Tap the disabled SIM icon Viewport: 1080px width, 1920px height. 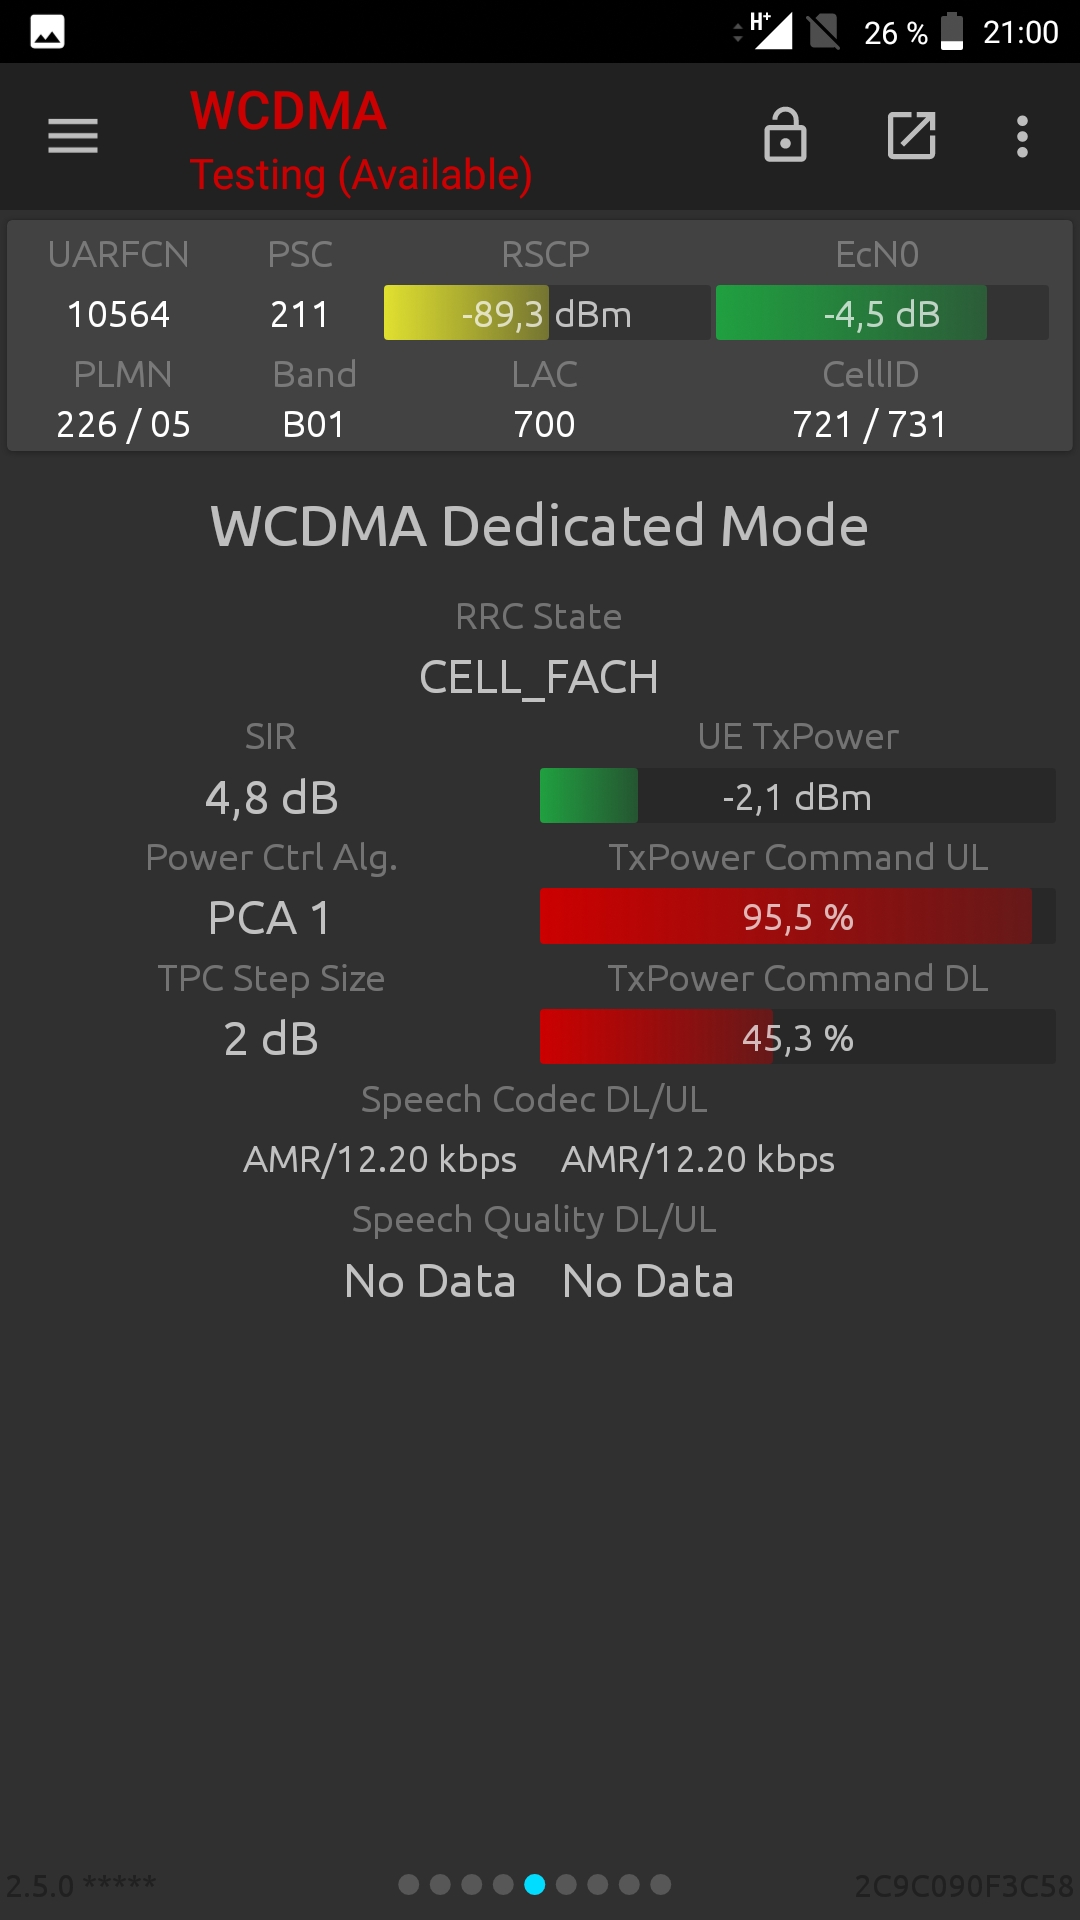click(x=823, y=31)
